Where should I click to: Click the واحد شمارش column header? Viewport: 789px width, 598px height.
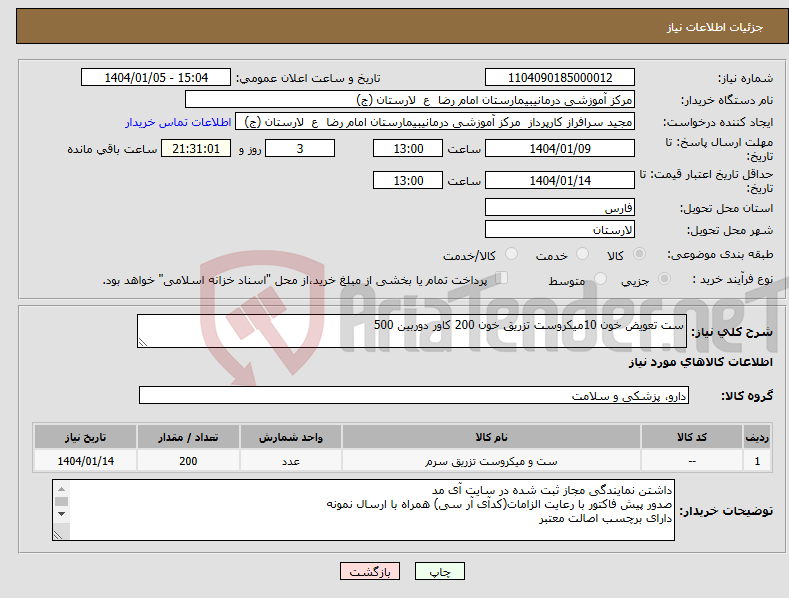click(x=291, y=437)
